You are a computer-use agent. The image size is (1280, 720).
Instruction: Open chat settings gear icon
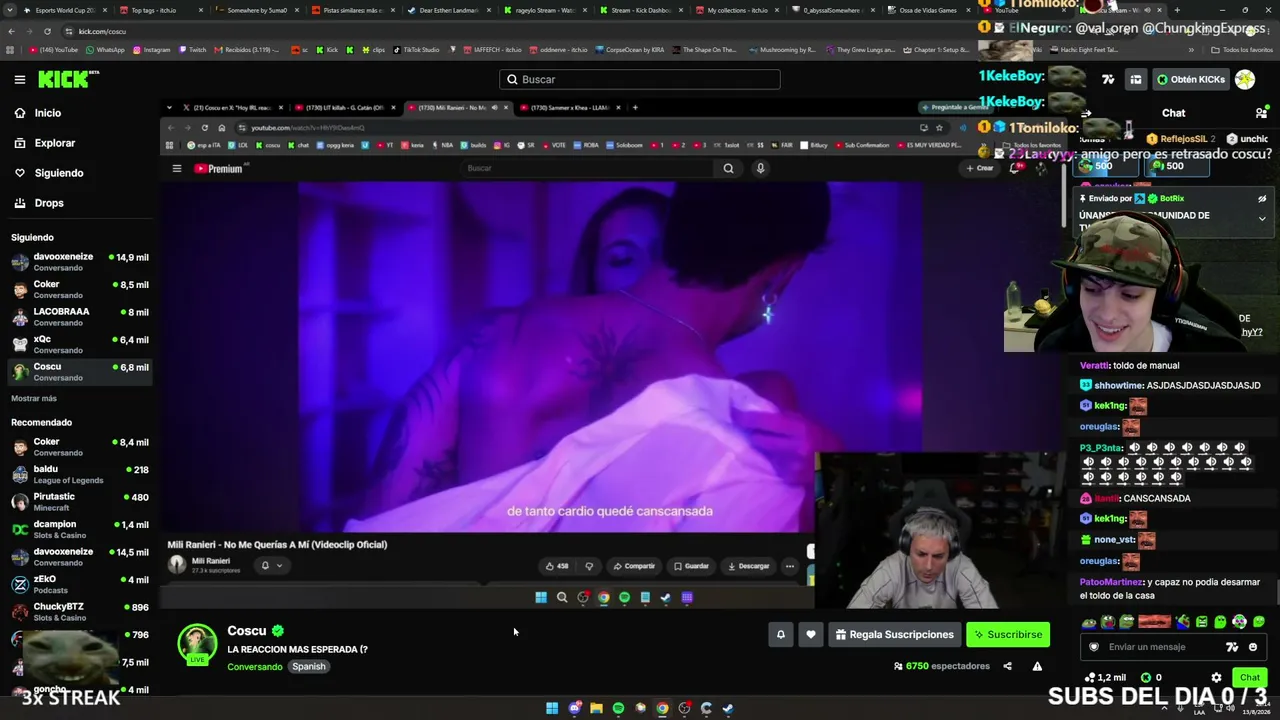(x=1216, y=677)
